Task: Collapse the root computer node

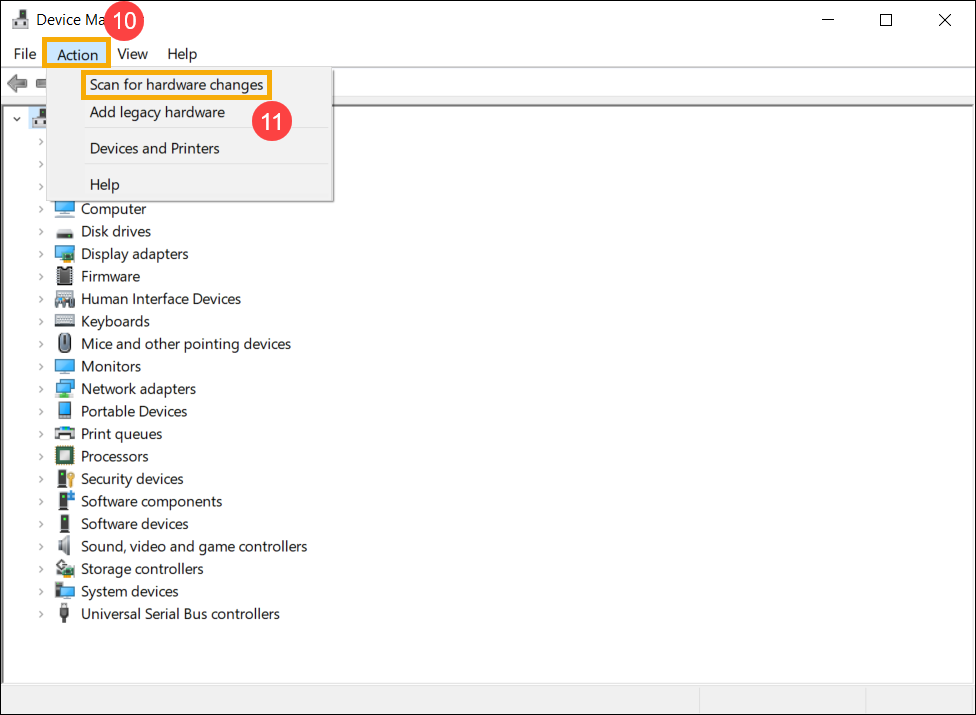Action: pyautogui.click(x=17, y=118)
